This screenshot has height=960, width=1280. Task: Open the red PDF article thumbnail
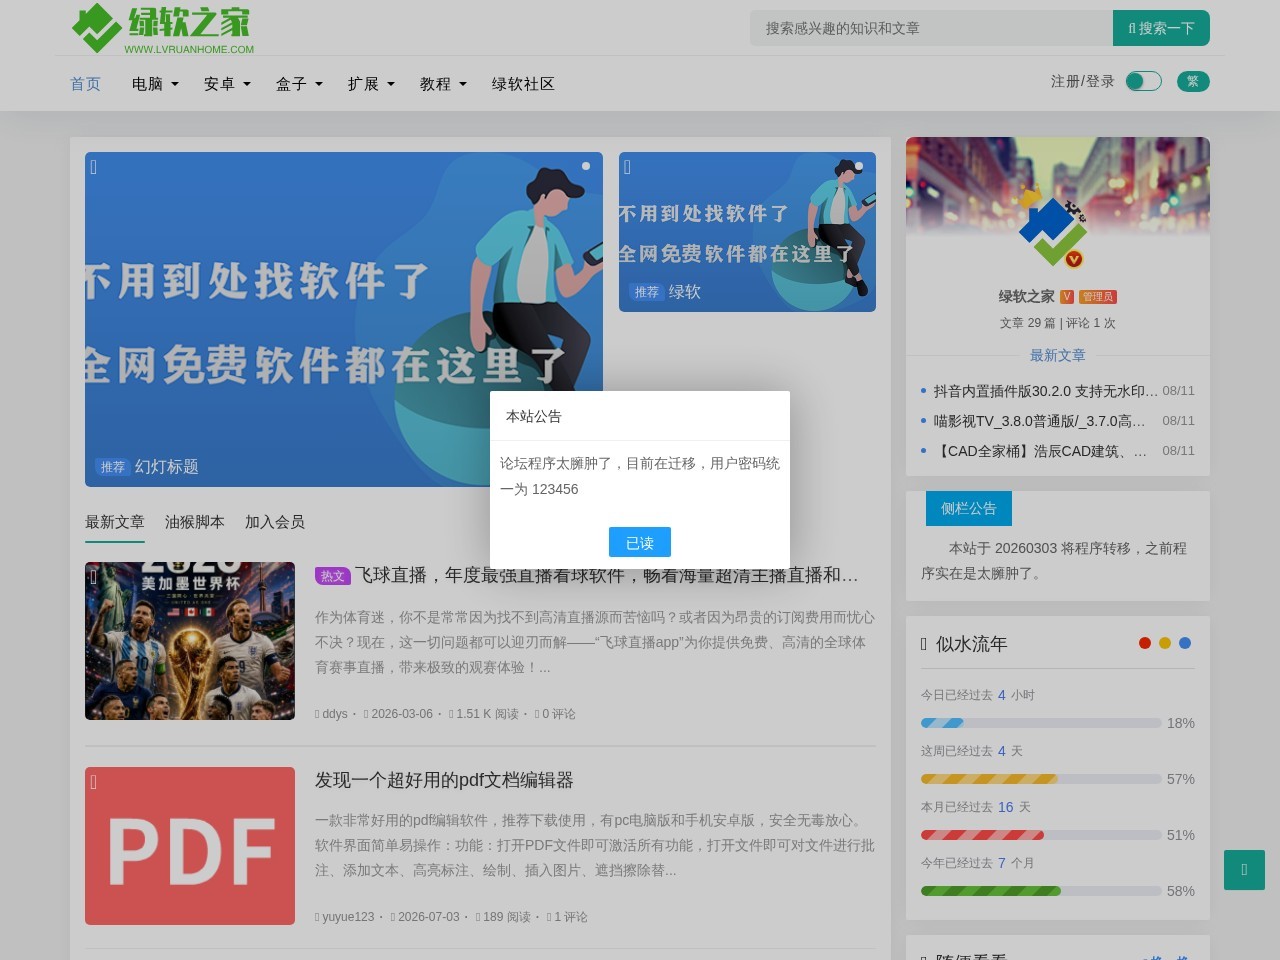click(x=190, y=846)
